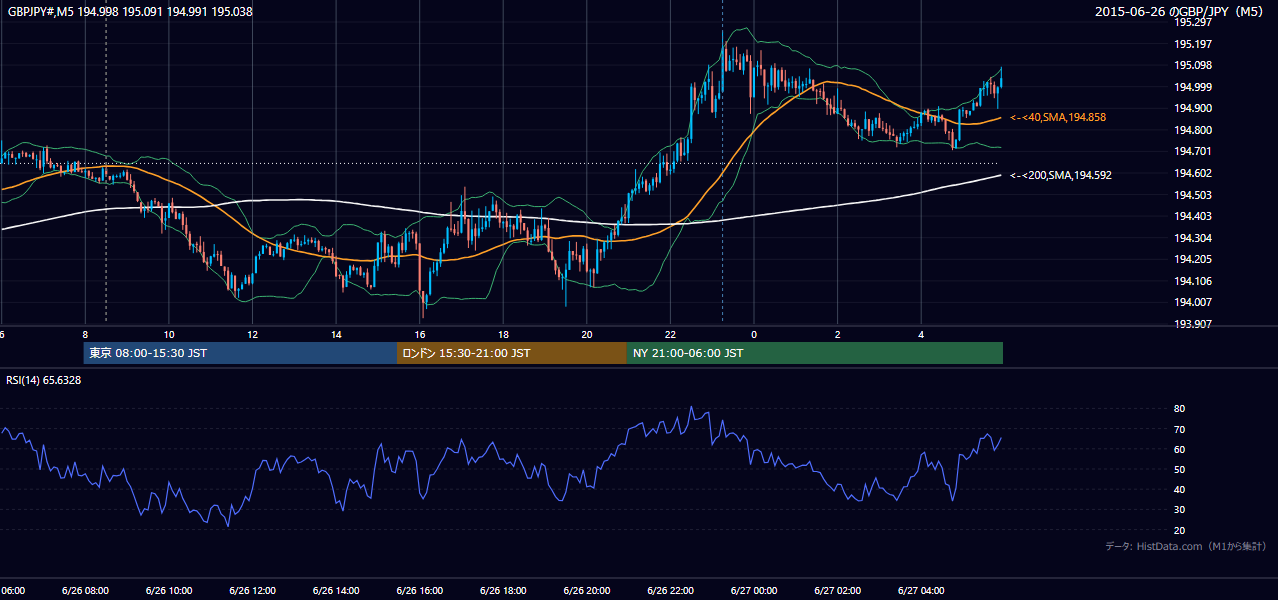Click the 194.007 price axis label
1278x600 pixels.
click(1193, 302)
